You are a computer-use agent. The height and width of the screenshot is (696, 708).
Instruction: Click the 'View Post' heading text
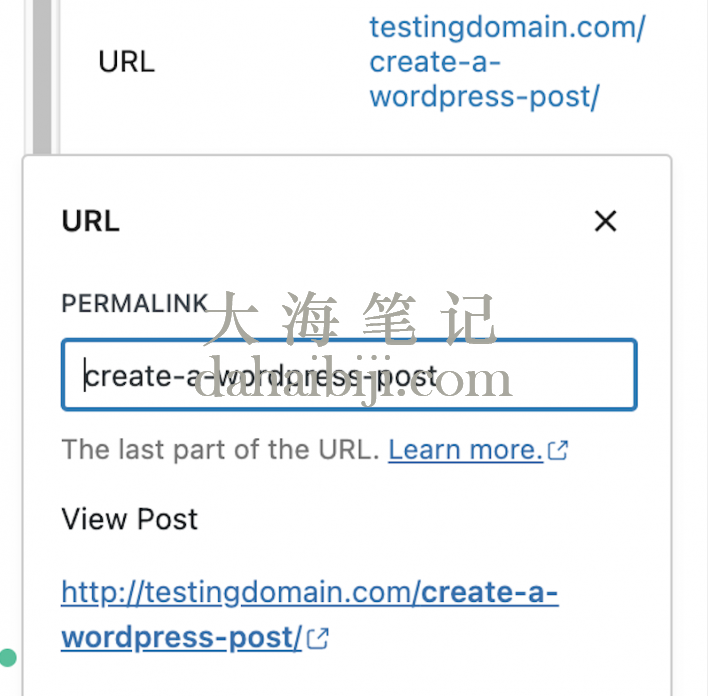(130, 519)
